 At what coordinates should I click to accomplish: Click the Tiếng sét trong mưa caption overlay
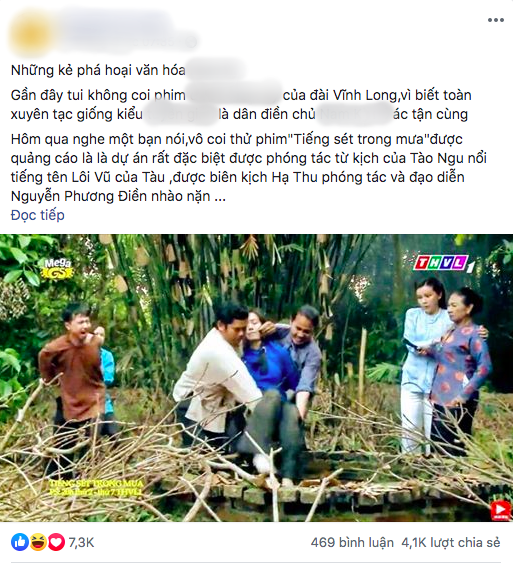[x=96, y=488]
